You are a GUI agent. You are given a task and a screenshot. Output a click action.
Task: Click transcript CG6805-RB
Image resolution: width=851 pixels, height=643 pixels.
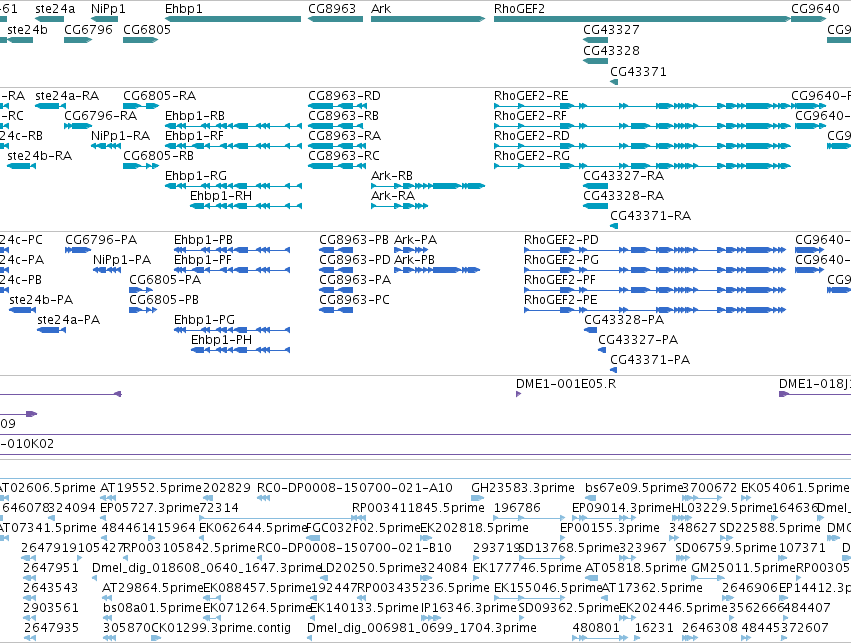pos(141,166)
